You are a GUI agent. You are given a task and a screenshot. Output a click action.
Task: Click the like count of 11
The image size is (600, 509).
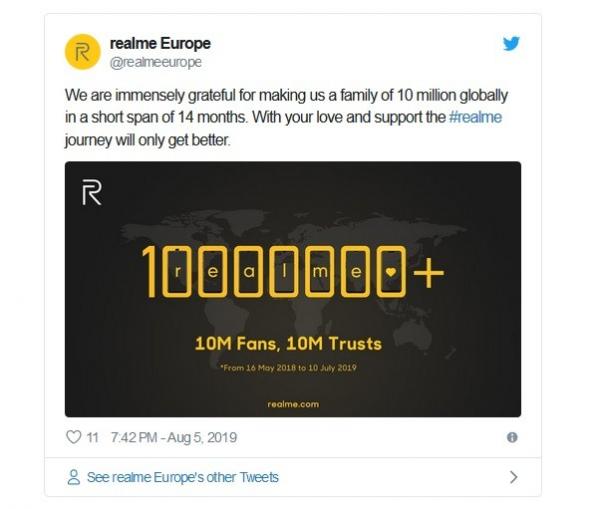pos(92,437)
